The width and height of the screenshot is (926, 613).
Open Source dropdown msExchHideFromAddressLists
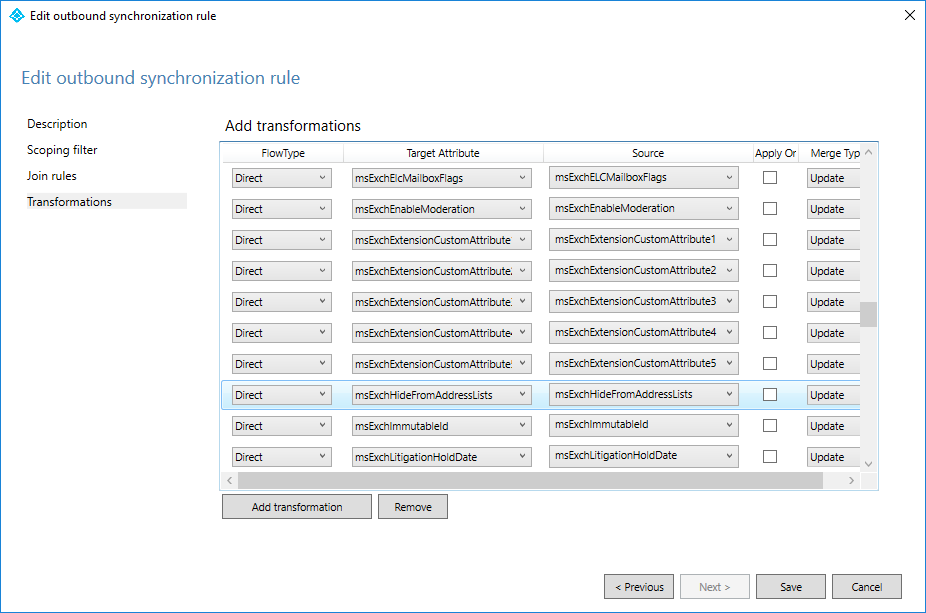pos(644,394)
